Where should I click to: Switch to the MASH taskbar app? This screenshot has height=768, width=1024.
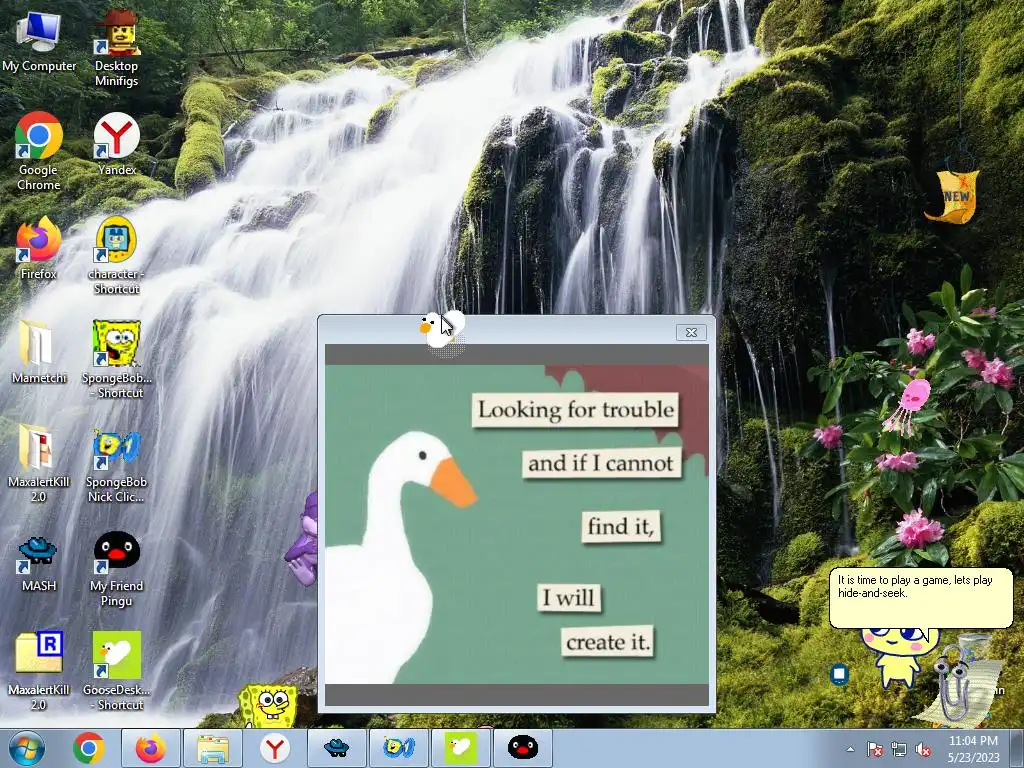coord(336,748)
